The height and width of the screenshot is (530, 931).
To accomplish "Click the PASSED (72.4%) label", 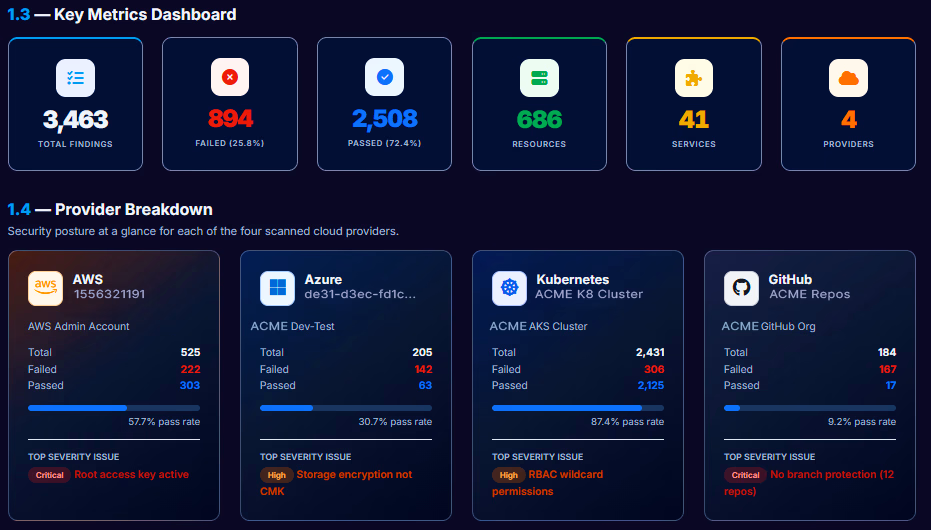I will 385,143.
